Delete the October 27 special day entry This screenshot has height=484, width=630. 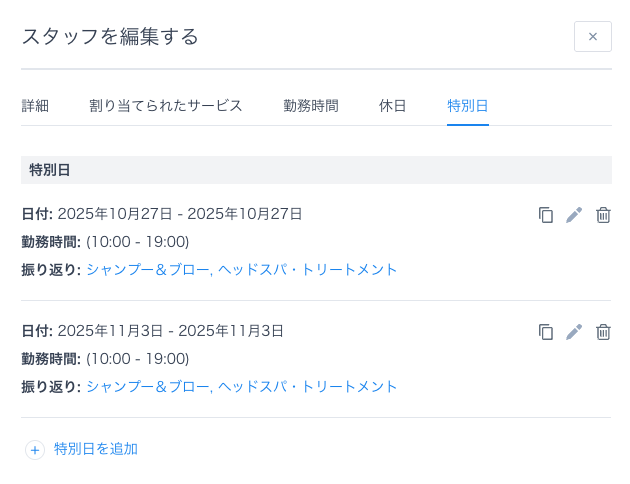[x=603, y=215]
